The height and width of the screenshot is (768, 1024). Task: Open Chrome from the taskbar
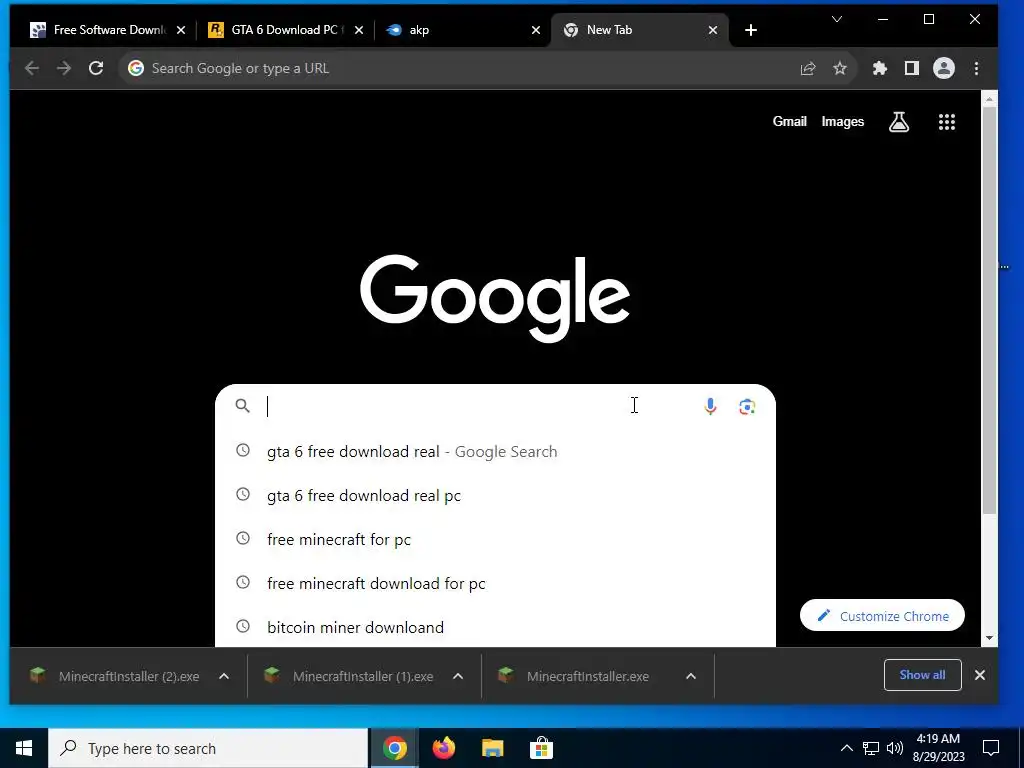tap(394, 748)
